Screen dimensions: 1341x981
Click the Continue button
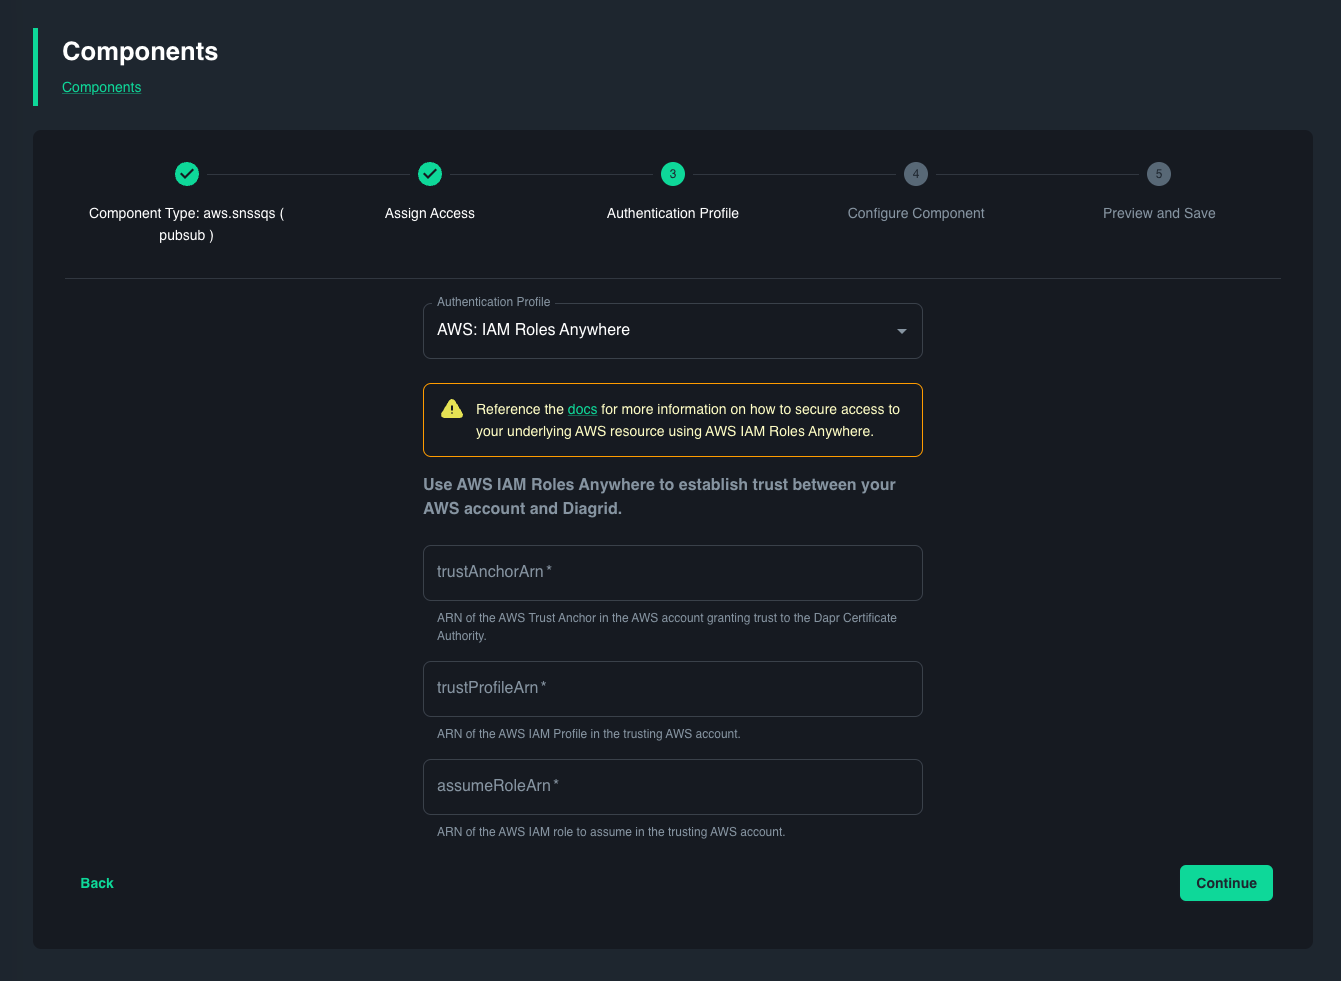click(x=1226, y=883)
